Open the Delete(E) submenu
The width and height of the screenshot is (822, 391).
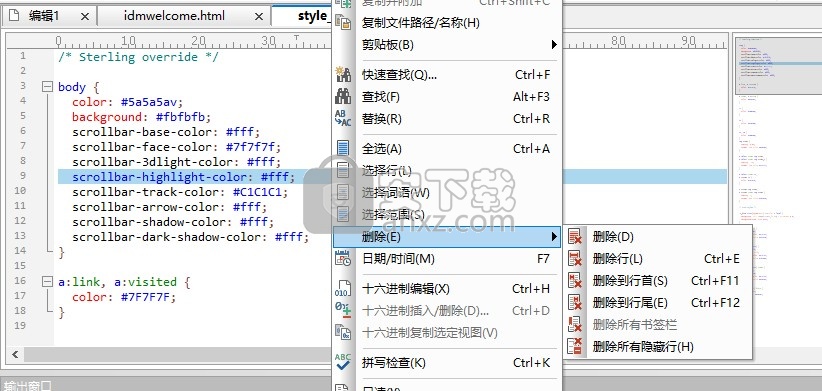point(447,237)
